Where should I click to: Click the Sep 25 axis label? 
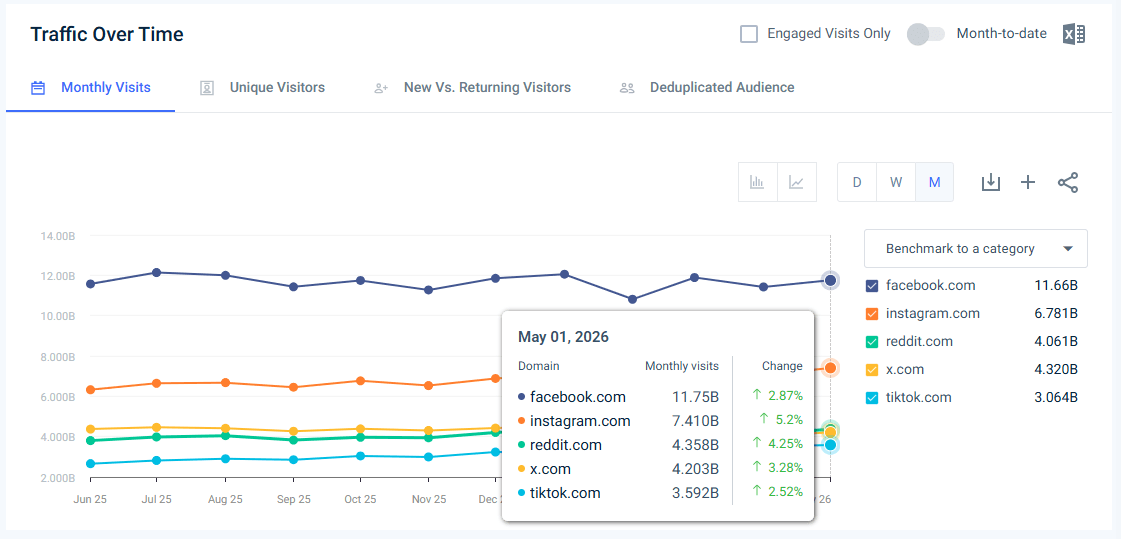coord(293,499)
